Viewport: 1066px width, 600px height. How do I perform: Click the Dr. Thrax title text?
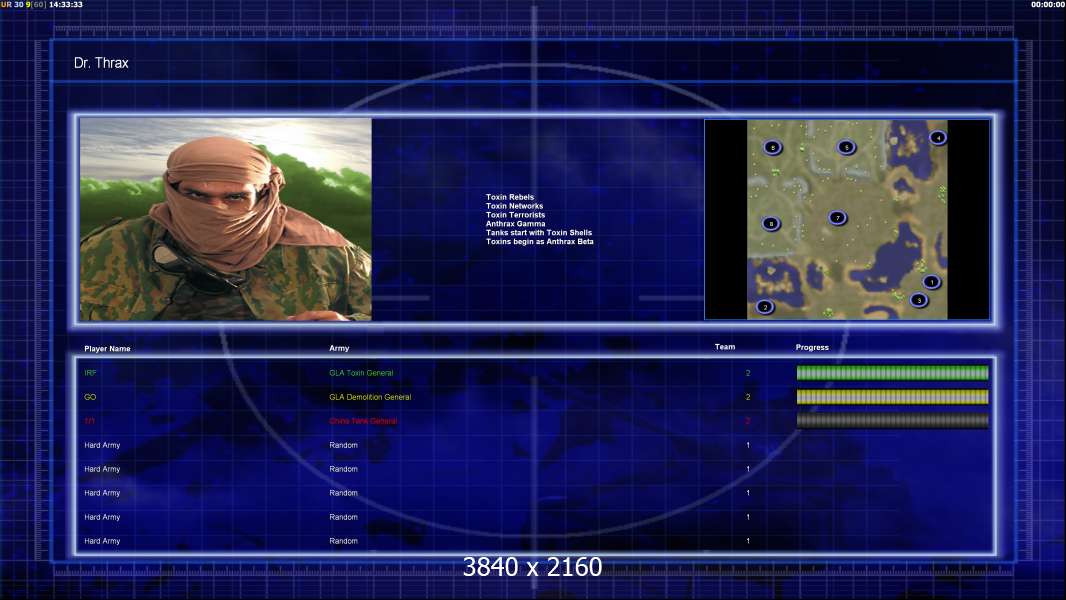(x=101, y=63)
